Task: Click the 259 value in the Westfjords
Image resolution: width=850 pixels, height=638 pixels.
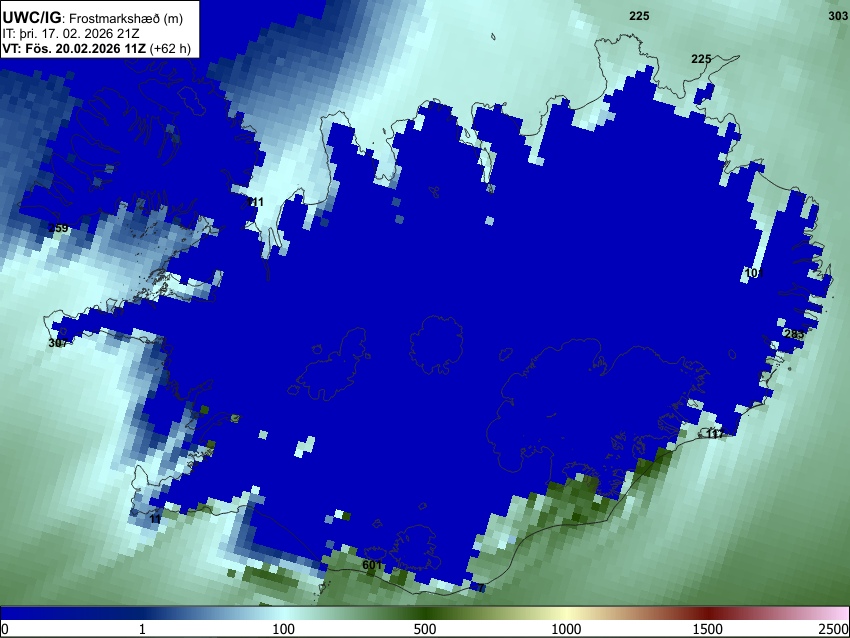Action: click(x=58, y=228)
